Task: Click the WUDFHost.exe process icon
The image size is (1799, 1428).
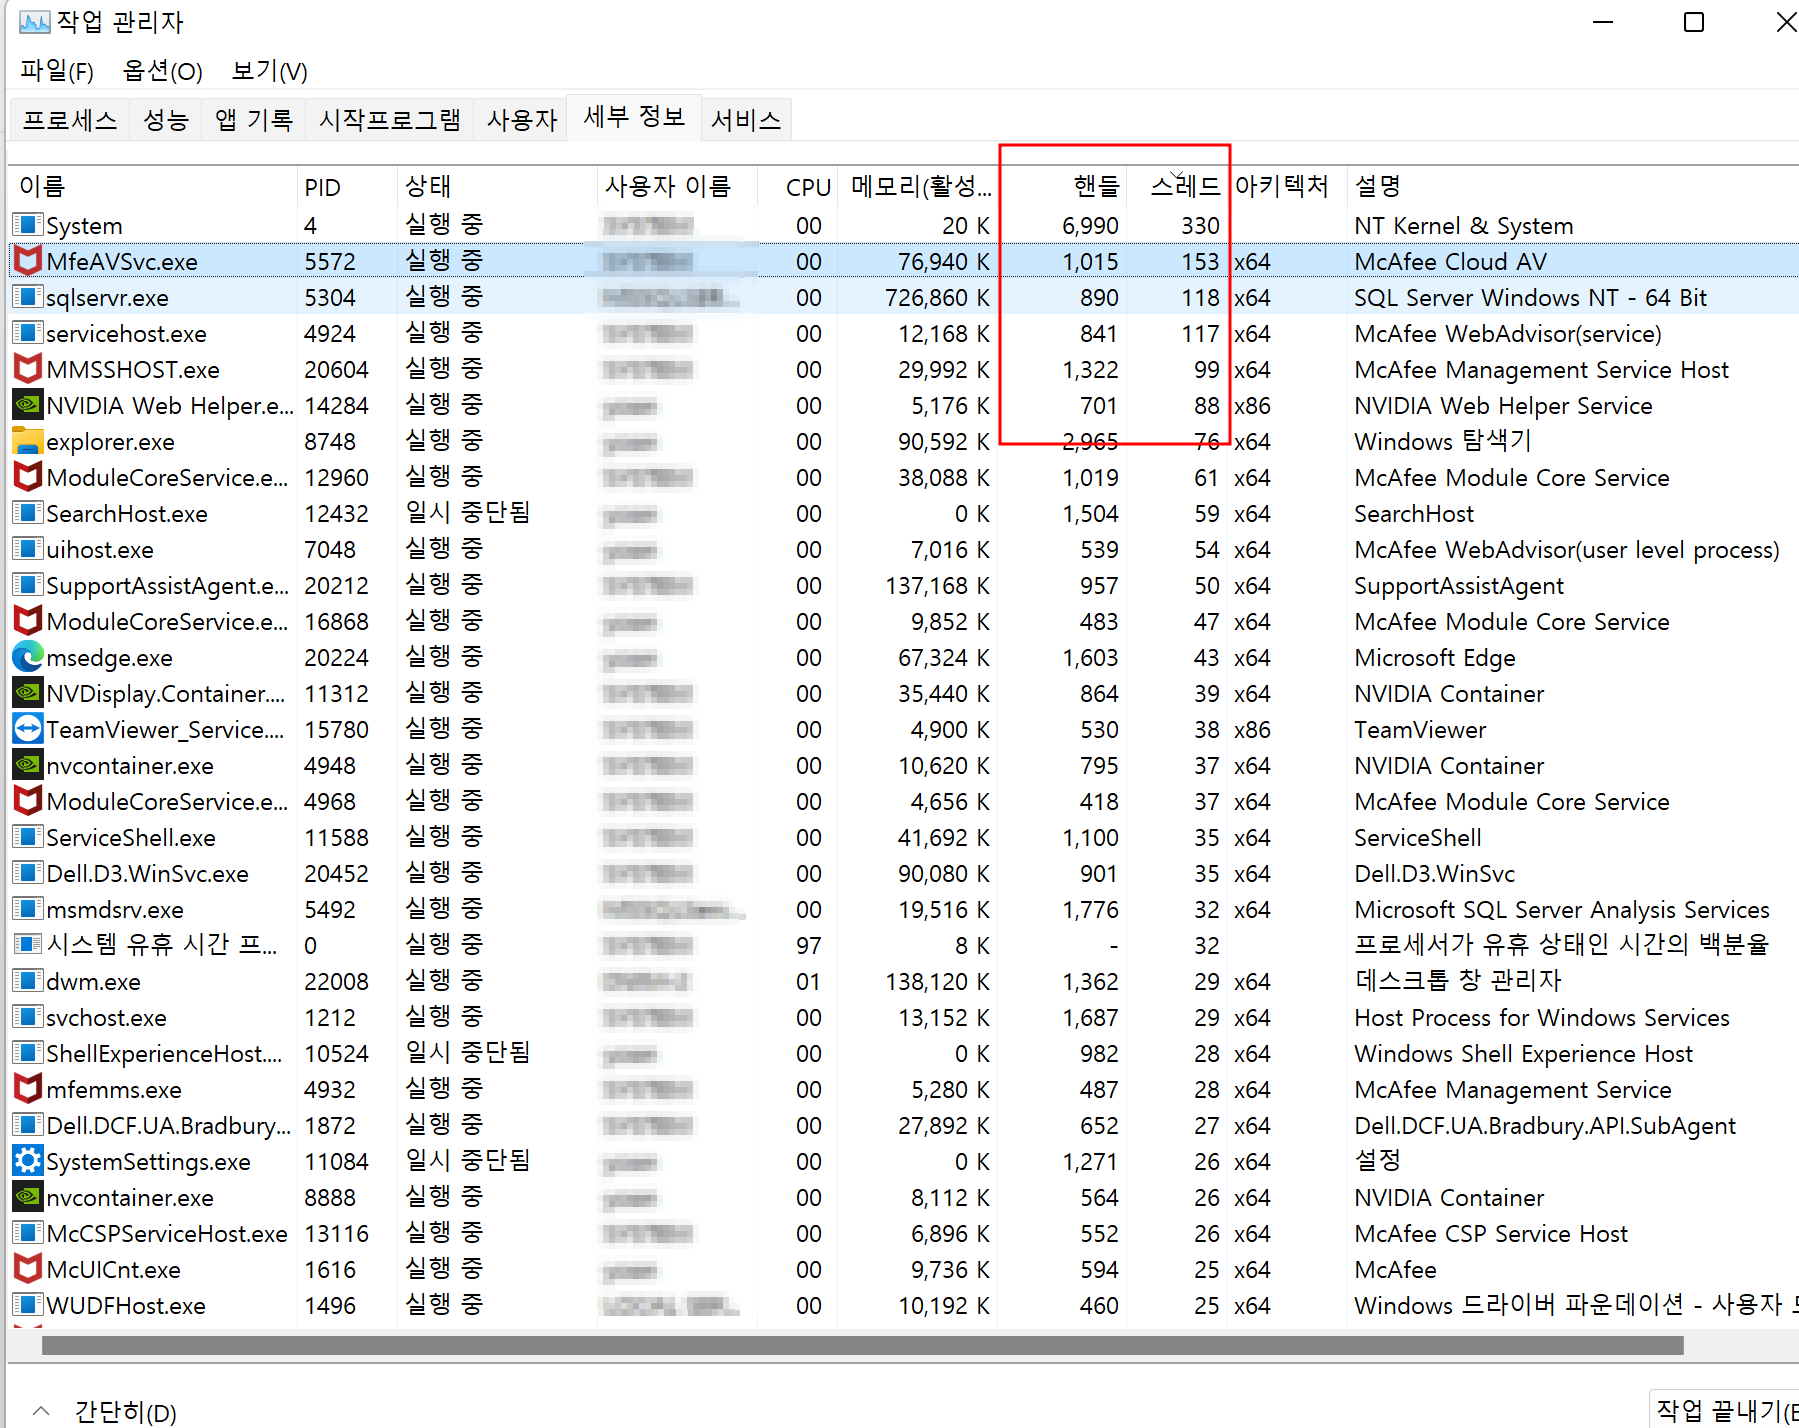Action: click(x=27, y=1305)
